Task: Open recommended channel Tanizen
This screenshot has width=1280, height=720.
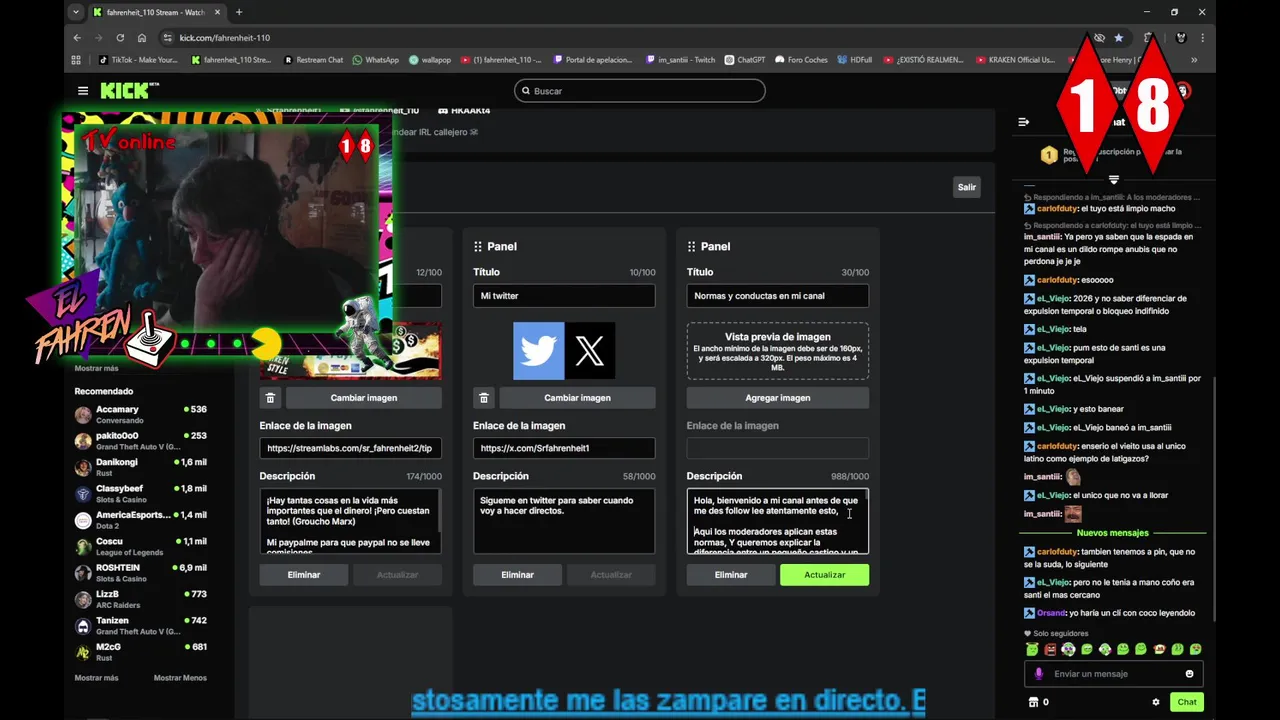Action: 141,625
